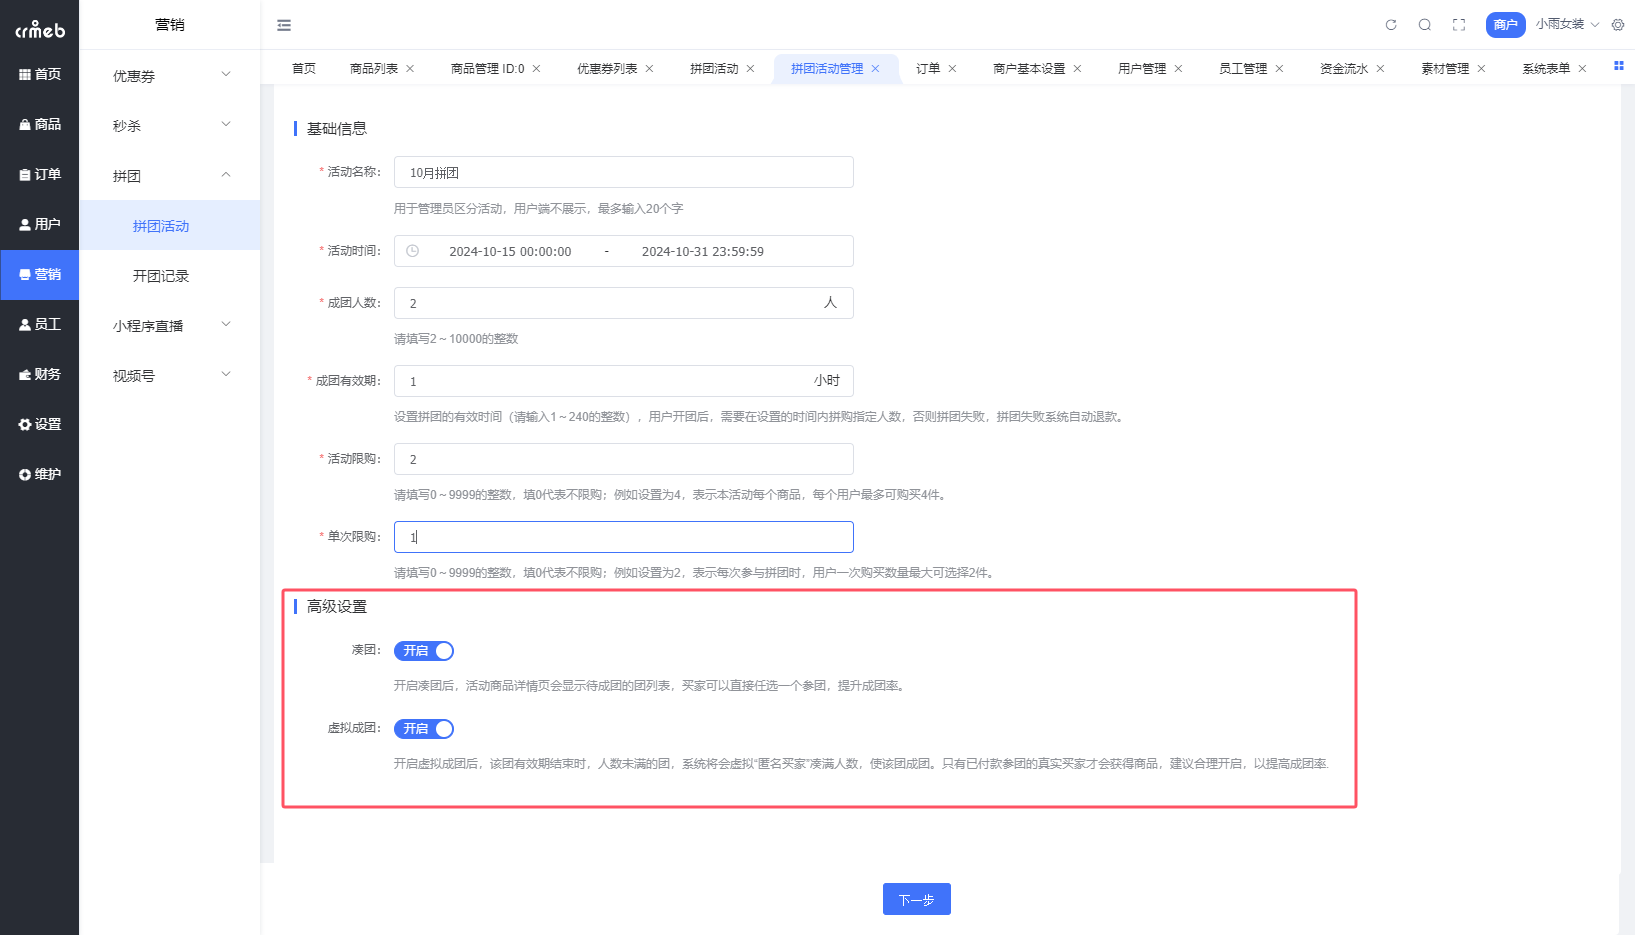Select the 商品 icon in the sidebar

[x=40, y=124]
